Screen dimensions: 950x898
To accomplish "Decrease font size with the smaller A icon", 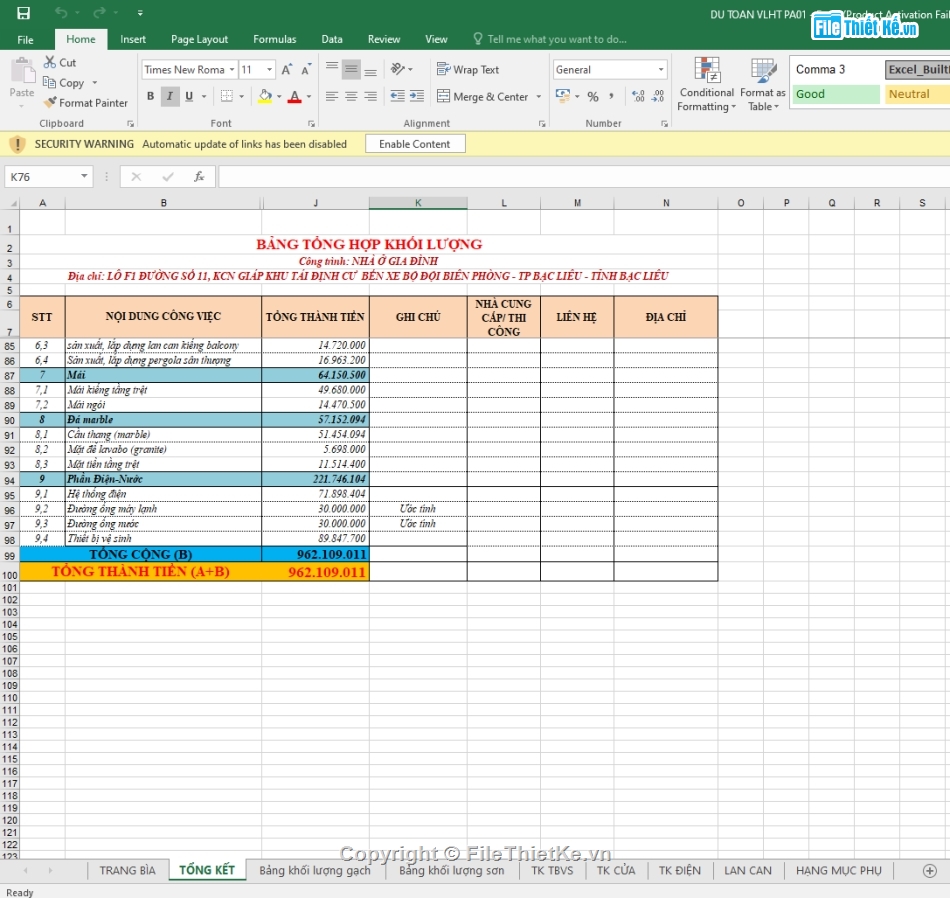I will pyautogui.click(x=306, y=69).
